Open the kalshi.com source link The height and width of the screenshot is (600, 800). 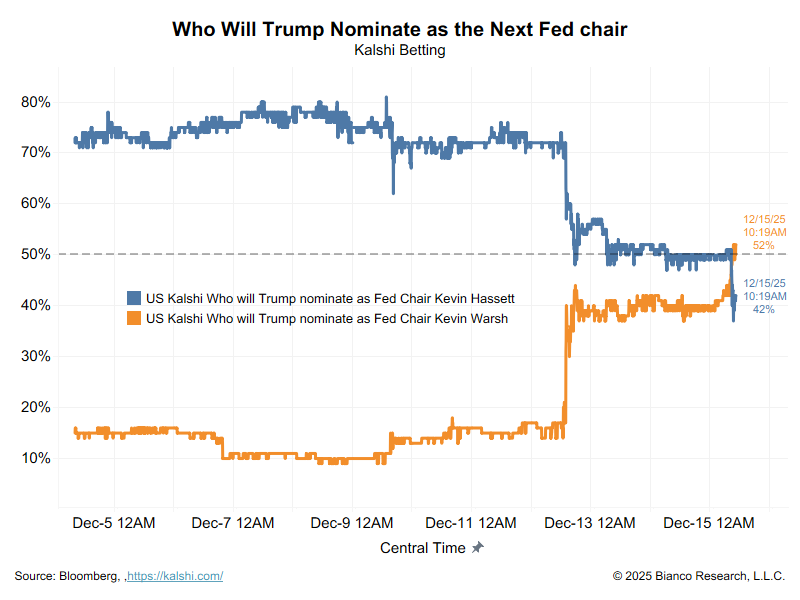[176, 576]
